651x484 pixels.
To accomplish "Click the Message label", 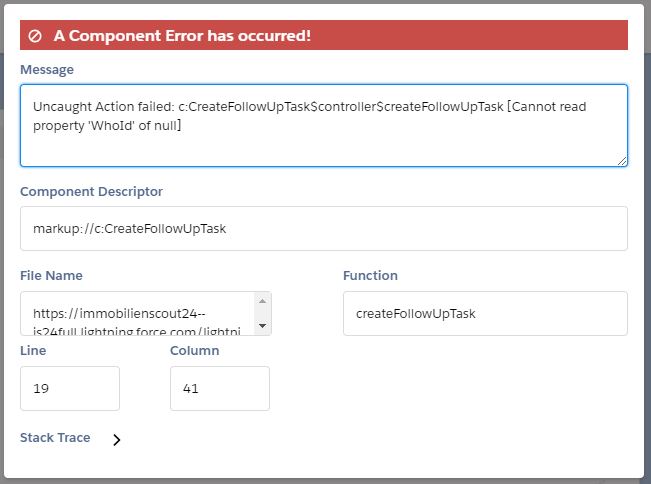I will 46,70.
